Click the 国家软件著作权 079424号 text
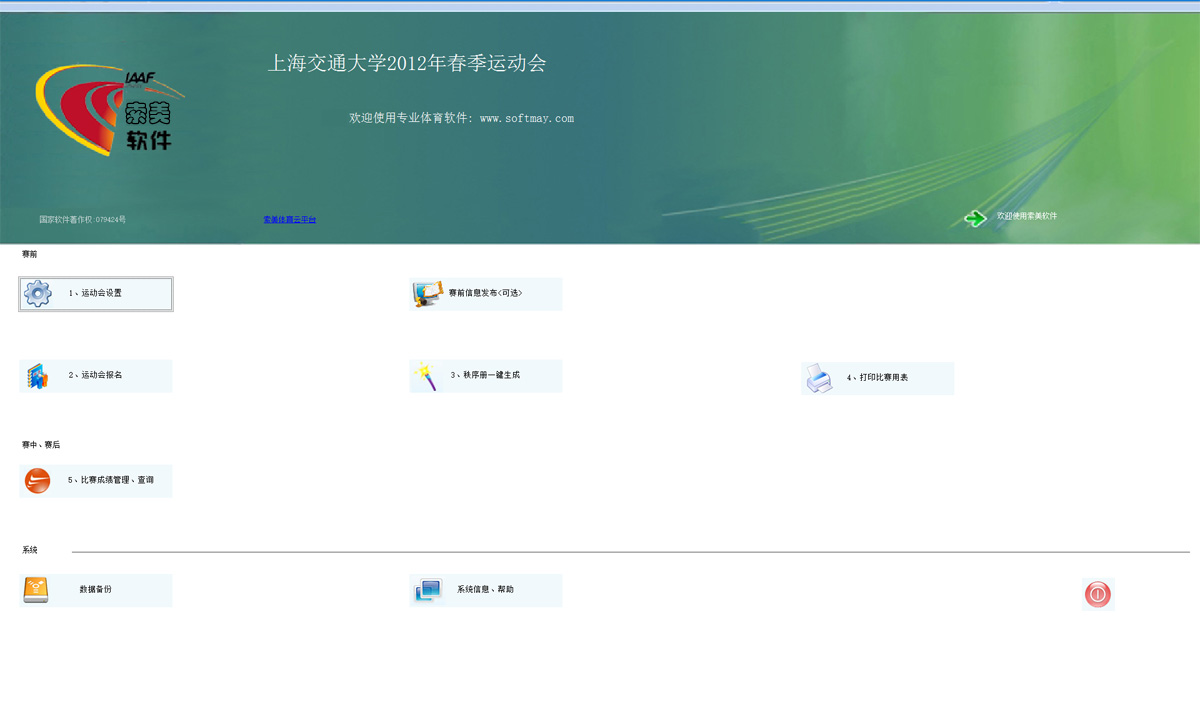This screenshot has height=711, width=1200. (x=83, y=219)
